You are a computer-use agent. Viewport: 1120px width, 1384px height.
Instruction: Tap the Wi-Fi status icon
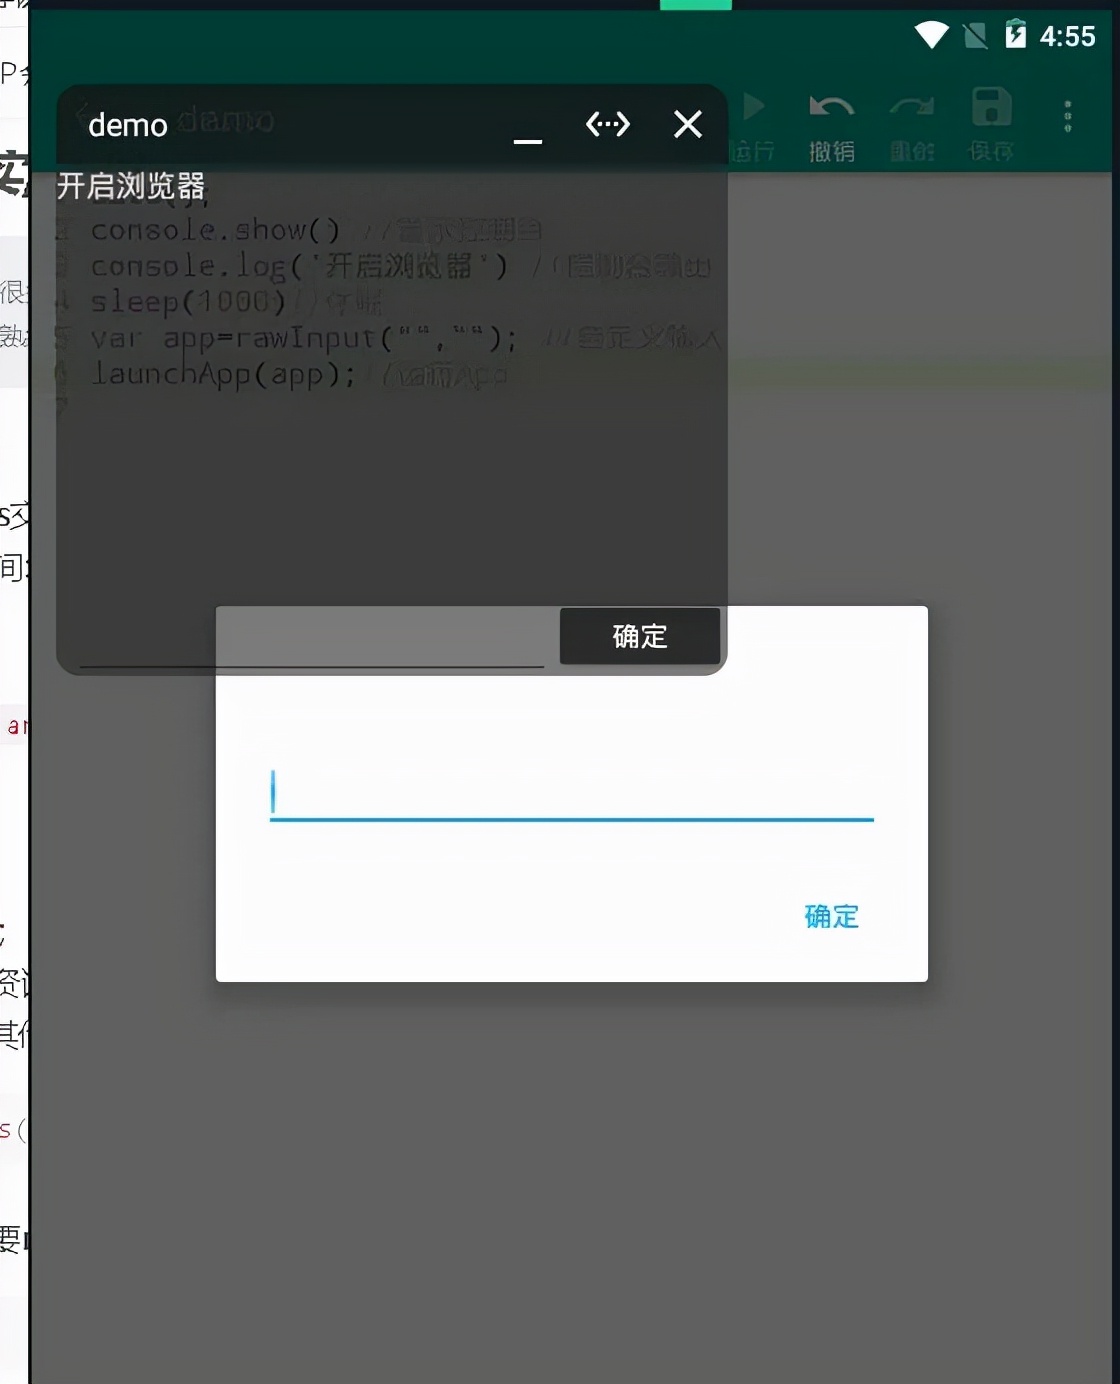click(x=930, y=35)
